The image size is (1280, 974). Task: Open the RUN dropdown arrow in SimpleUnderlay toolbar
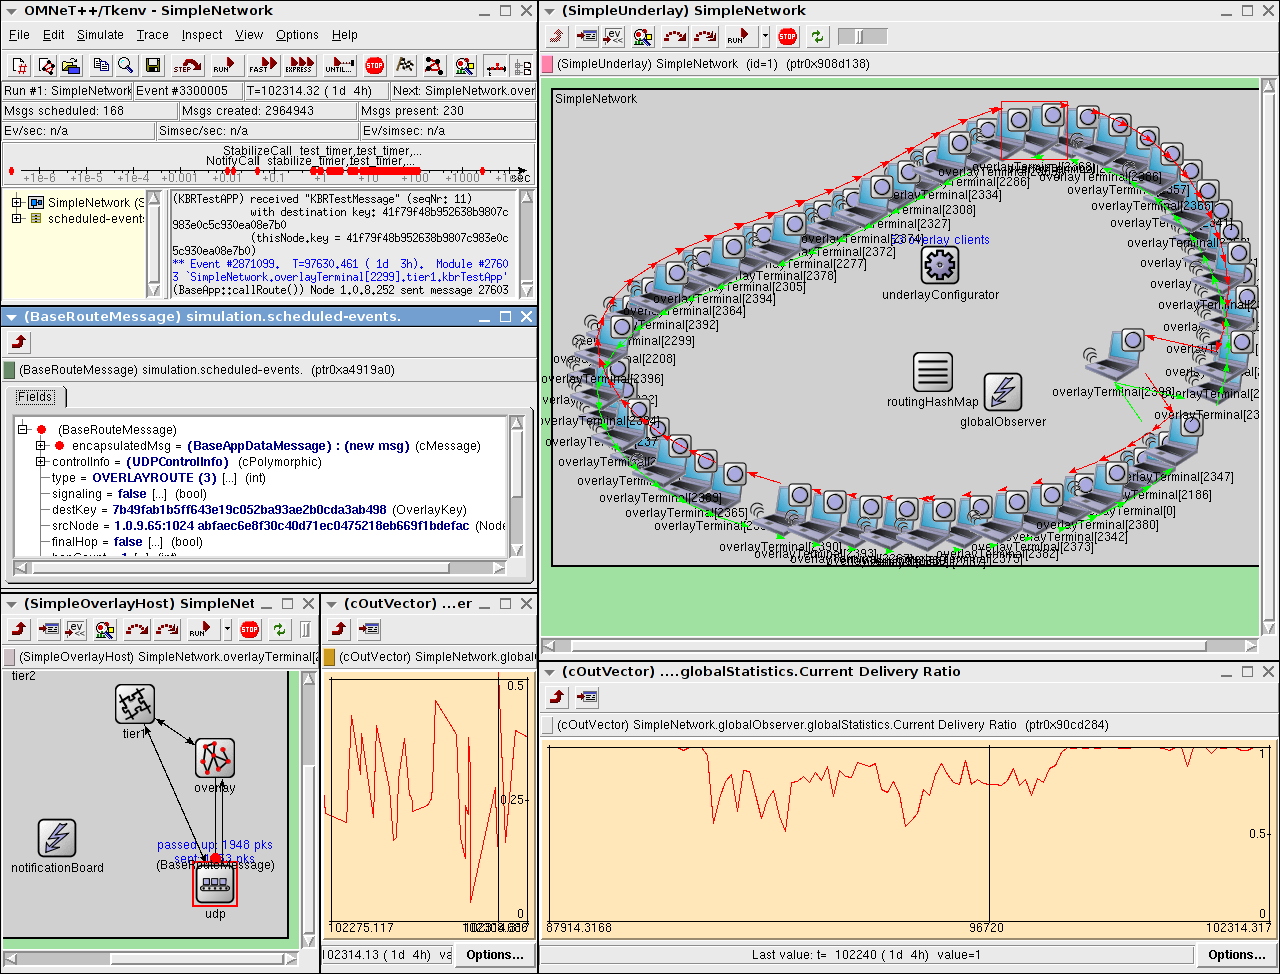tap(765, 37)
